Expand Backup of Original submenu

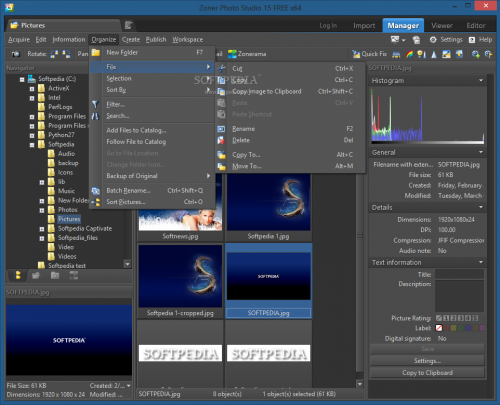152,176
